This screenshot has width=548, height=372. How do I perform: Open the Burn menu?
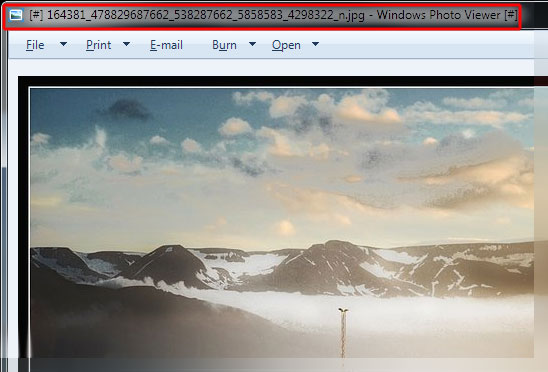coord(224,45)
